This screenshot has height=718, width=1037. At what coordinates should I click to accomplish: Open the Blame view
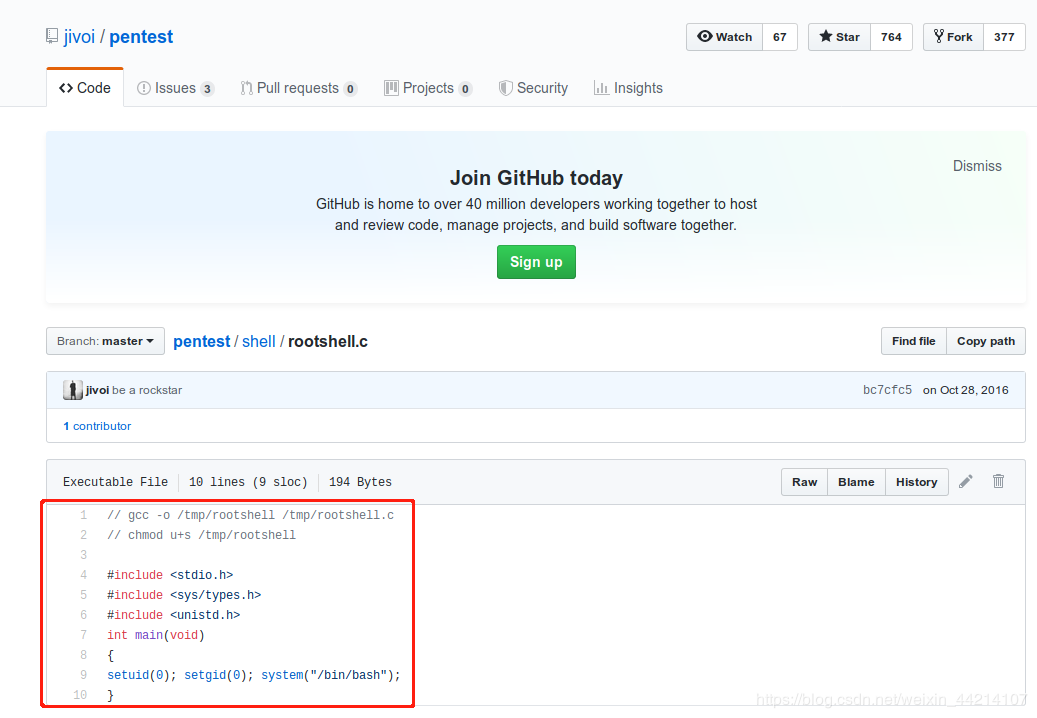pos(856,482)
